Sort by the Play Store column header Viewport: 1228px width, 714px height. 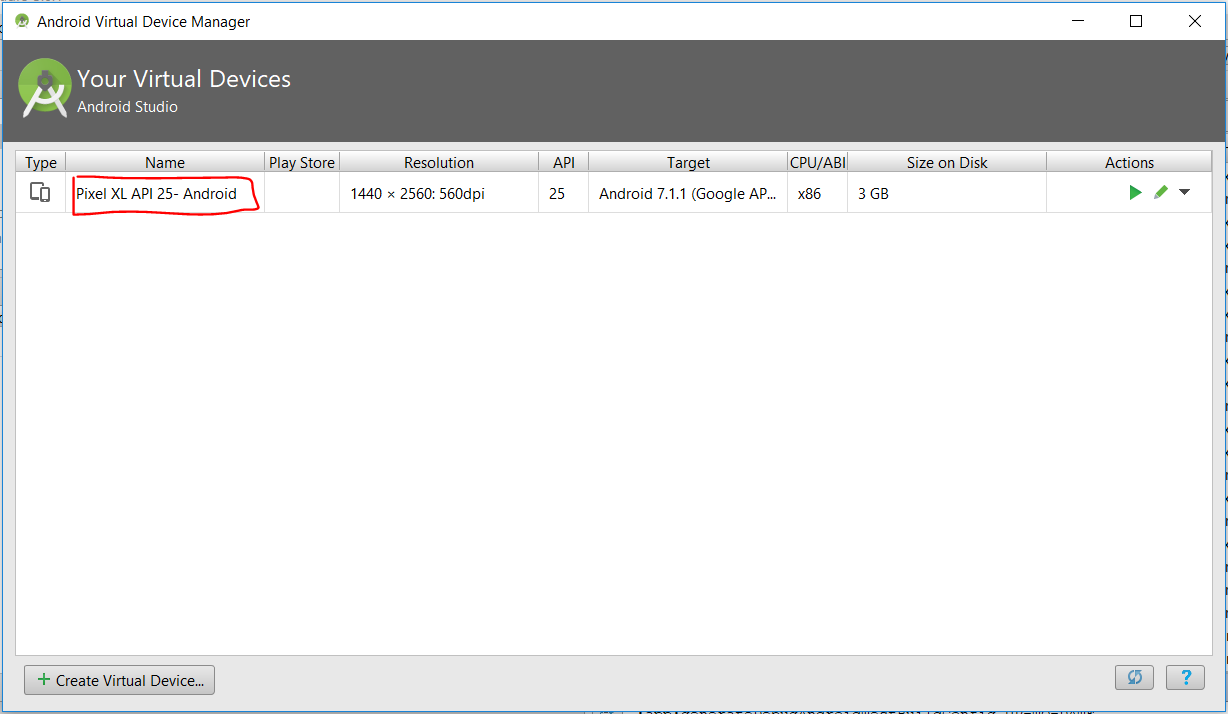[302, 162]
